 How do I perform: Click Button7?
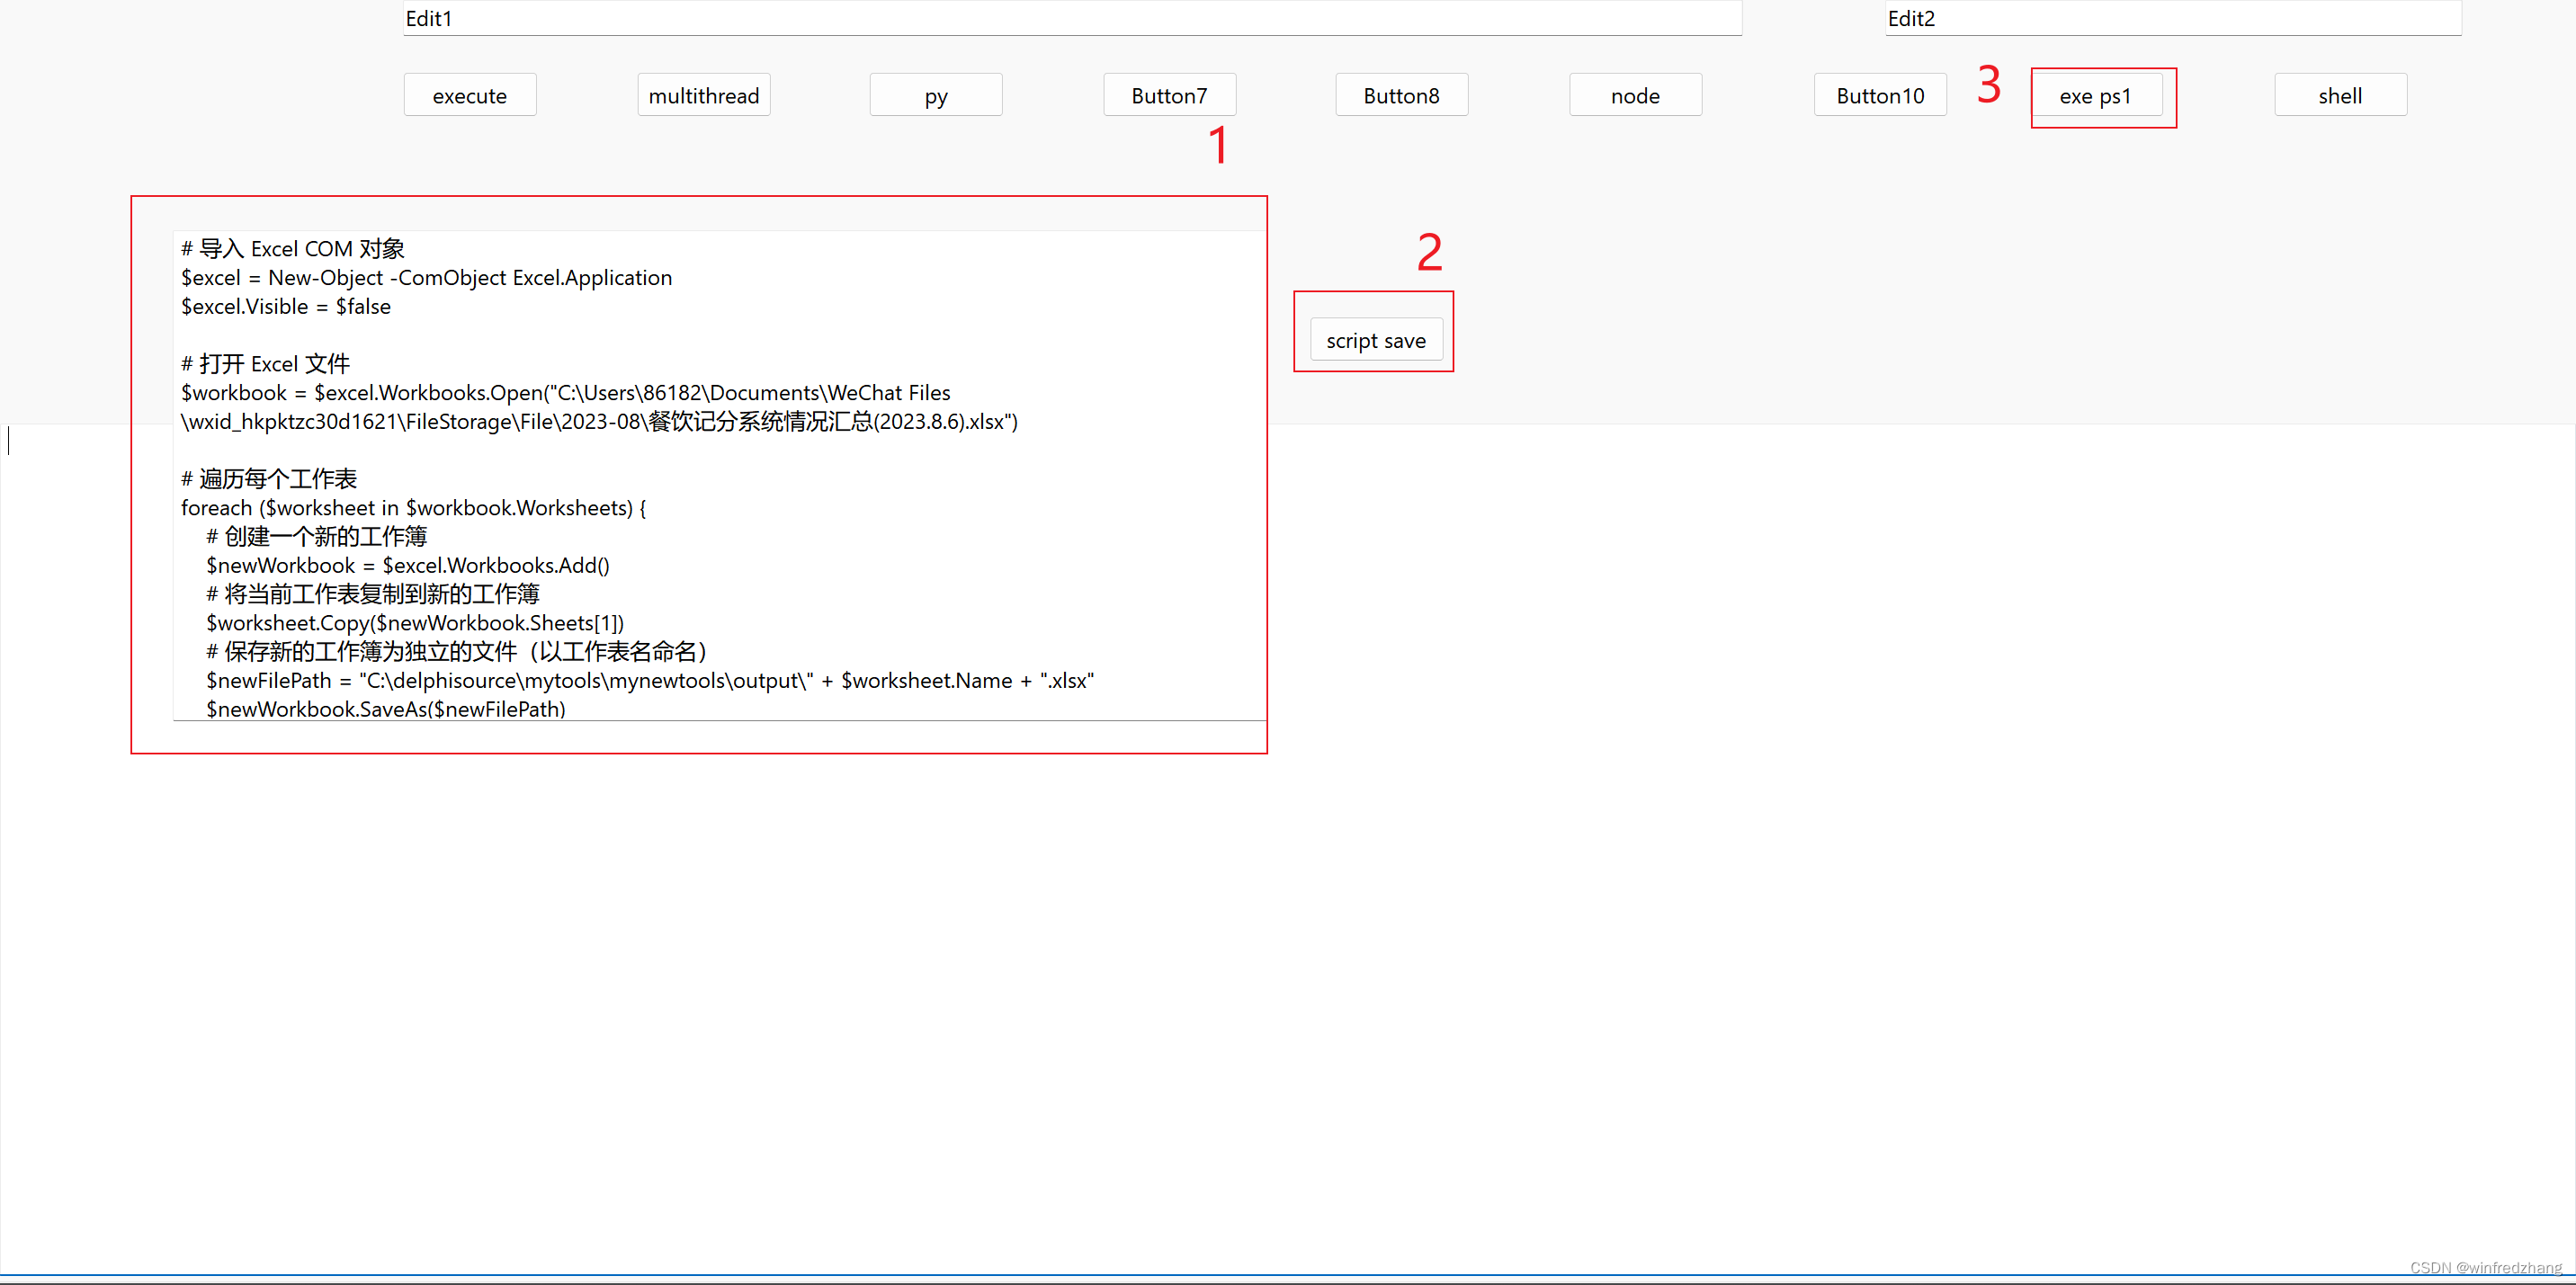point(1170,95)
